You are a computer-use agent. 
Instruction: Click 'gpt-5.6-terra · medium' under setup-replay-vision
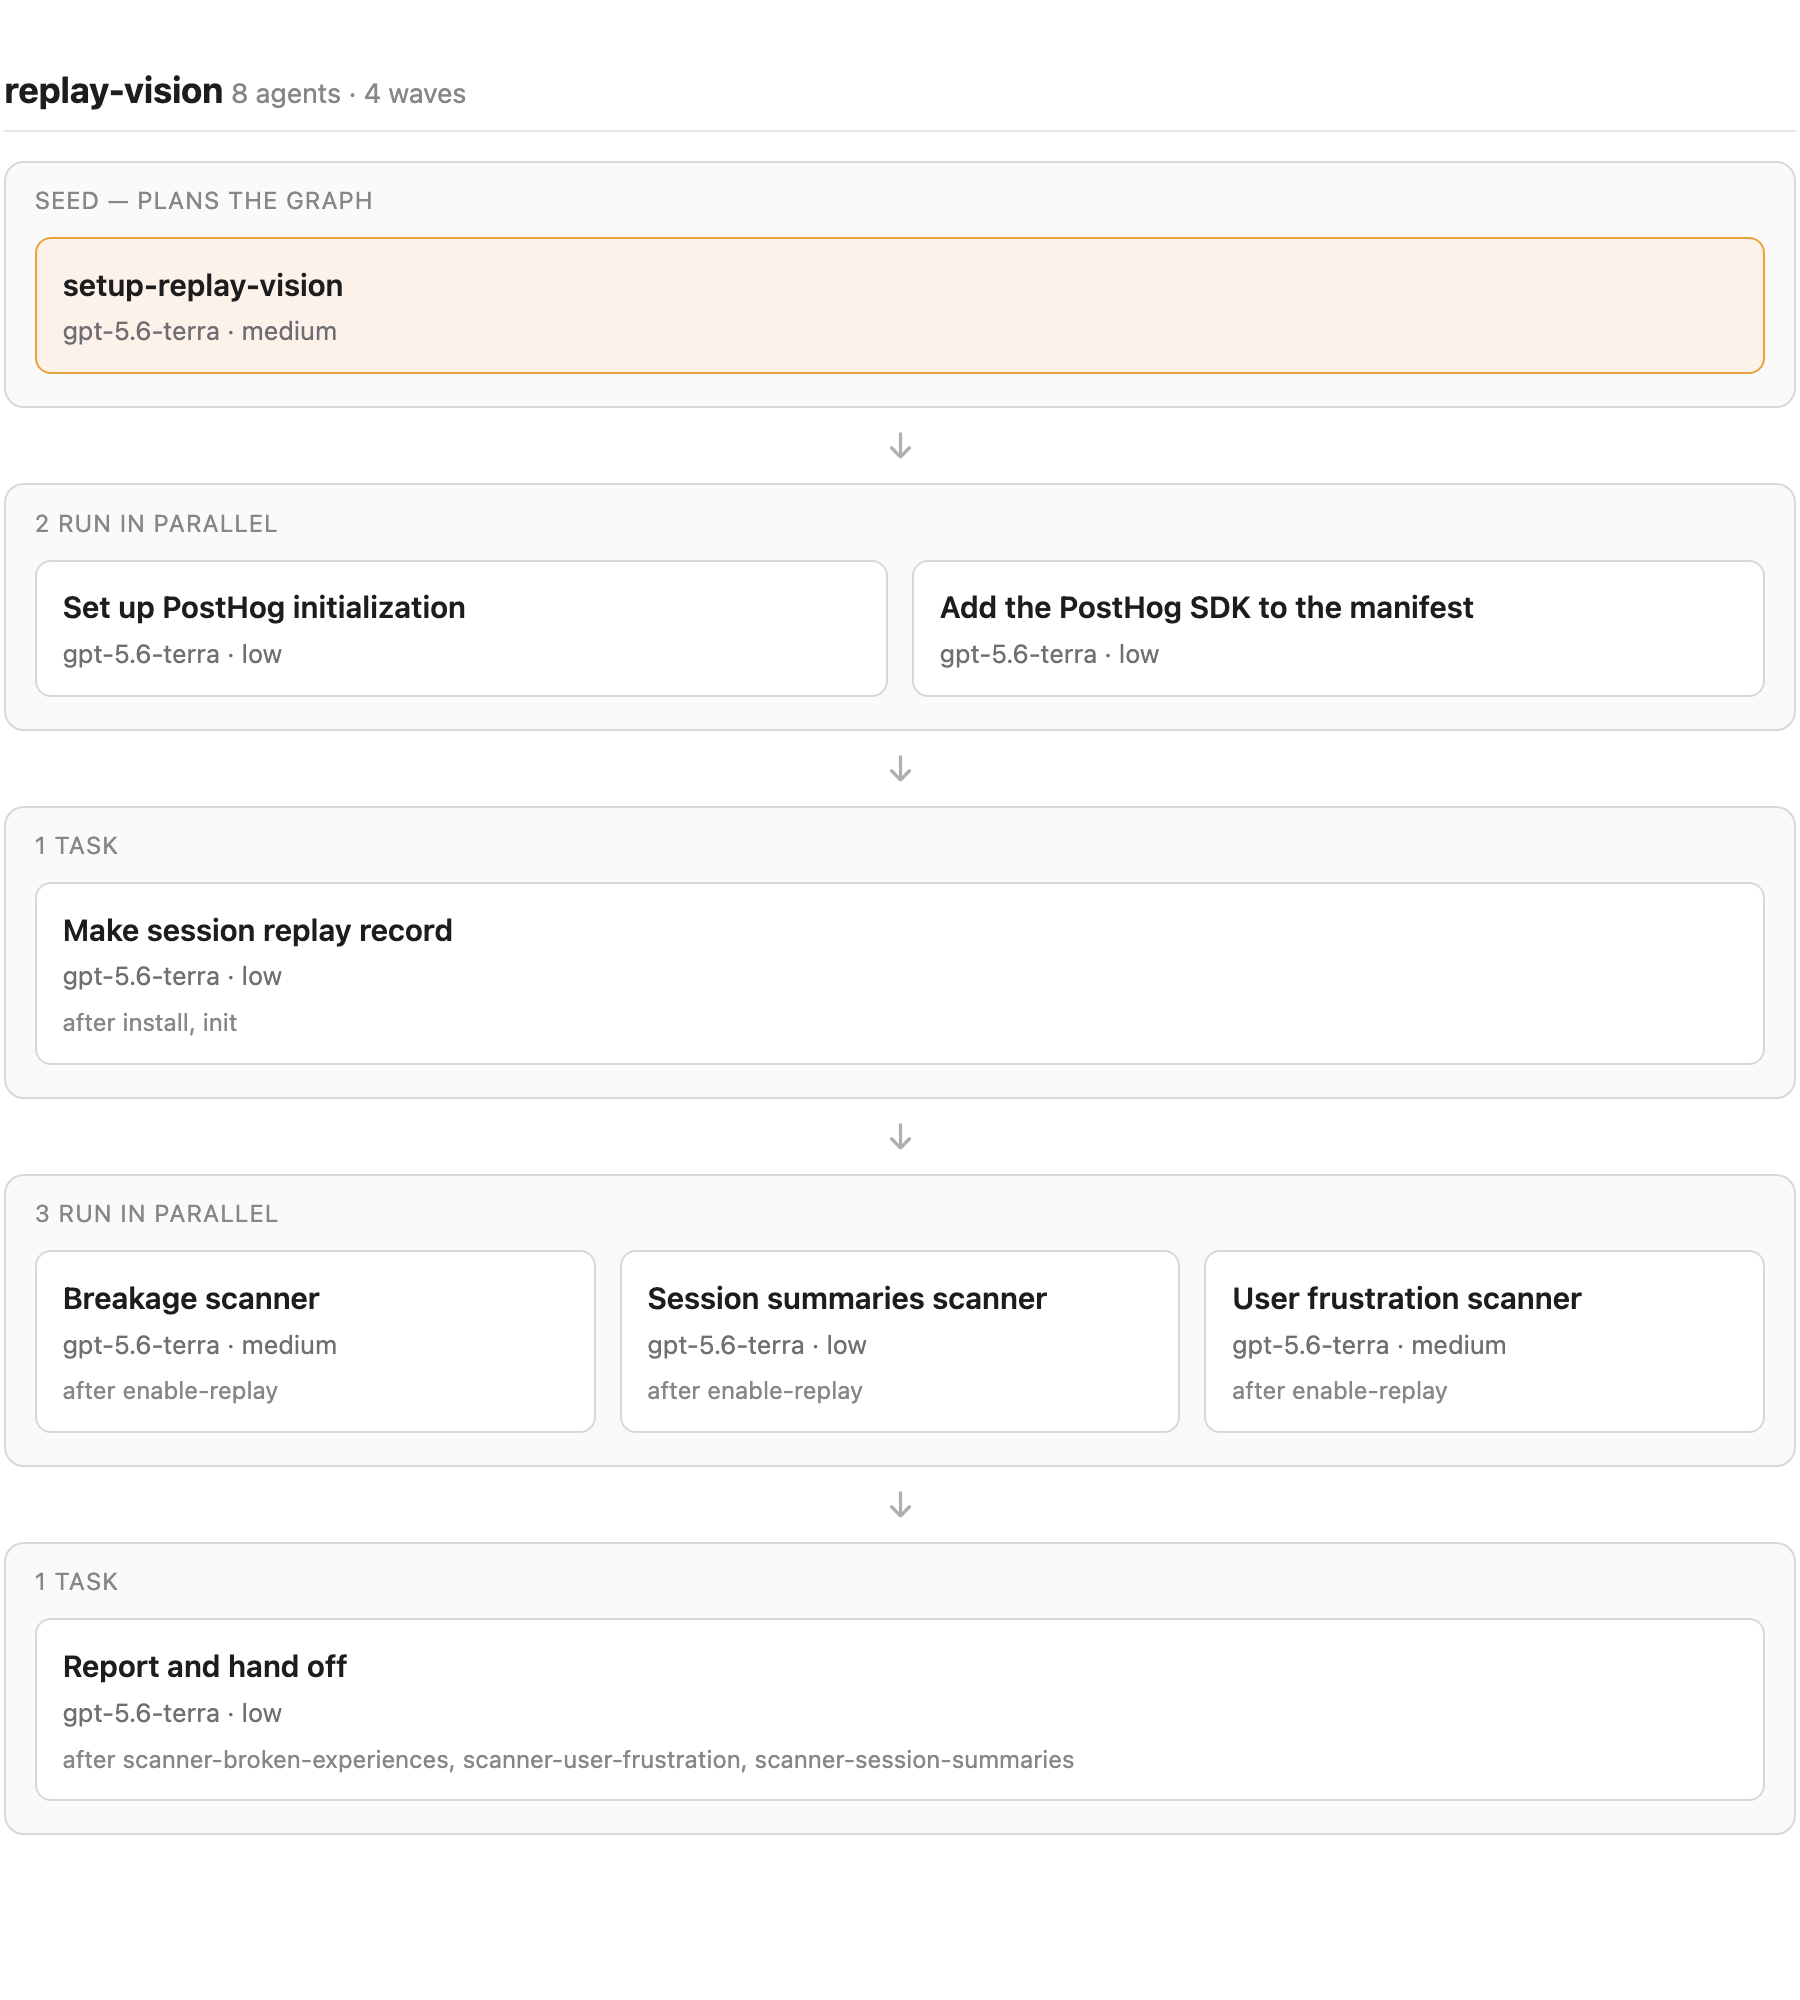click(200, 331)
